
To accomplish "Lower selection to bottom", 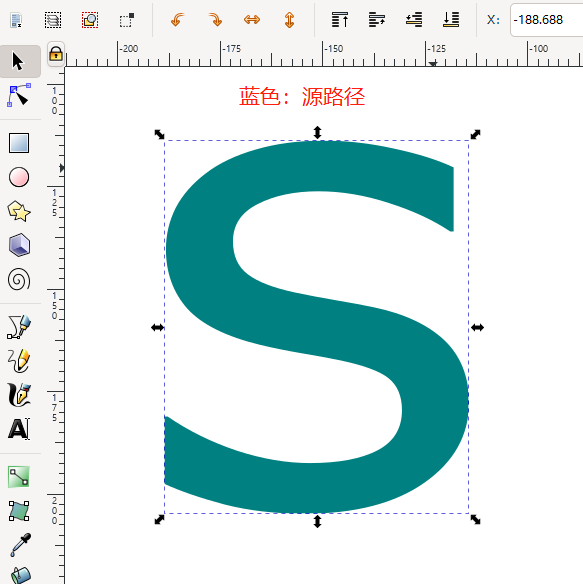I will pyautogui.click(x=451, y=20).
